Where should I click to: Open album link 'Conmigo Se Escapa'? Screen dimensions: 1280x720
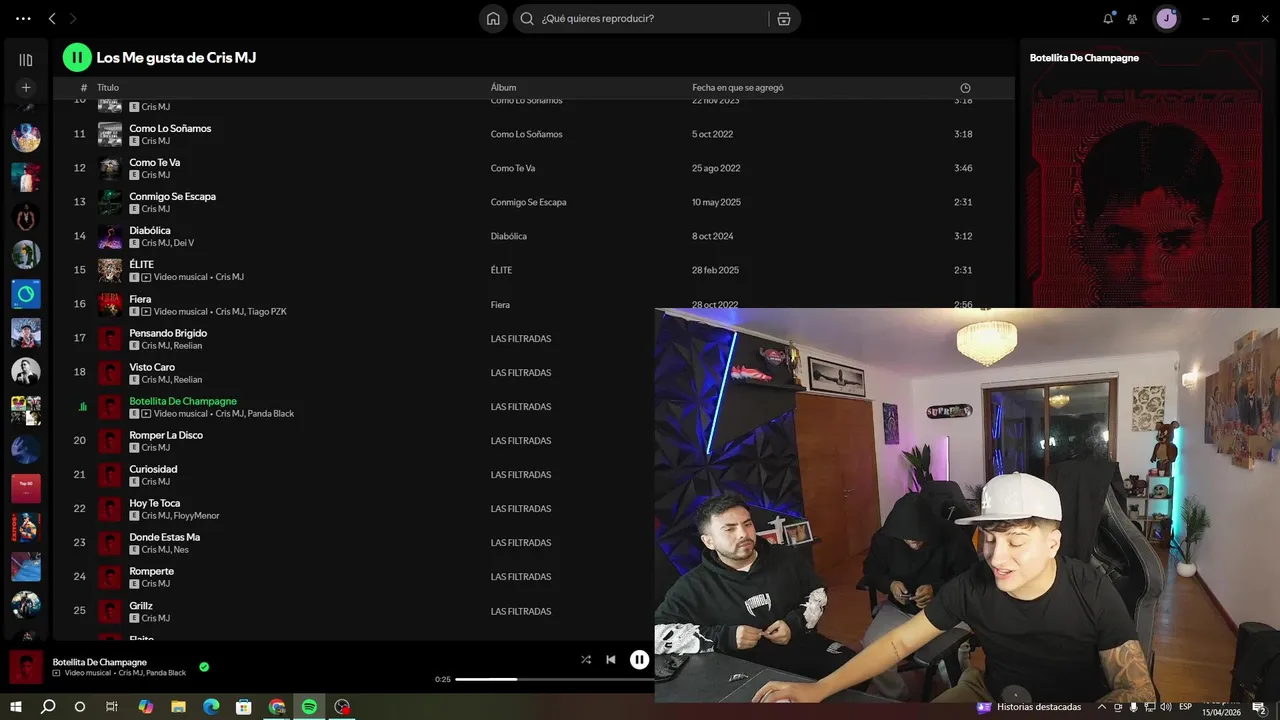click(528, 202)
